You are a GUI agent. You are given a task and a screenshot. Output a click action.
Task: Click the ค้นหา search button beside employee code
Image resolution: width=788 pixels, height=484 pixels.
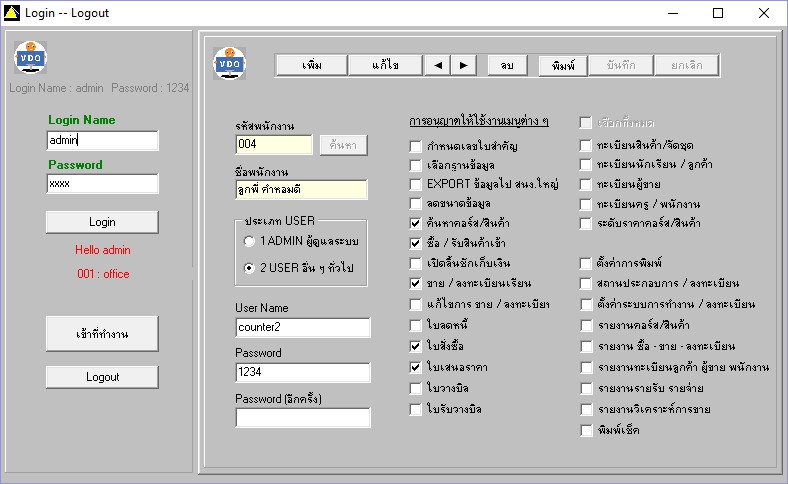click(343, 145)
